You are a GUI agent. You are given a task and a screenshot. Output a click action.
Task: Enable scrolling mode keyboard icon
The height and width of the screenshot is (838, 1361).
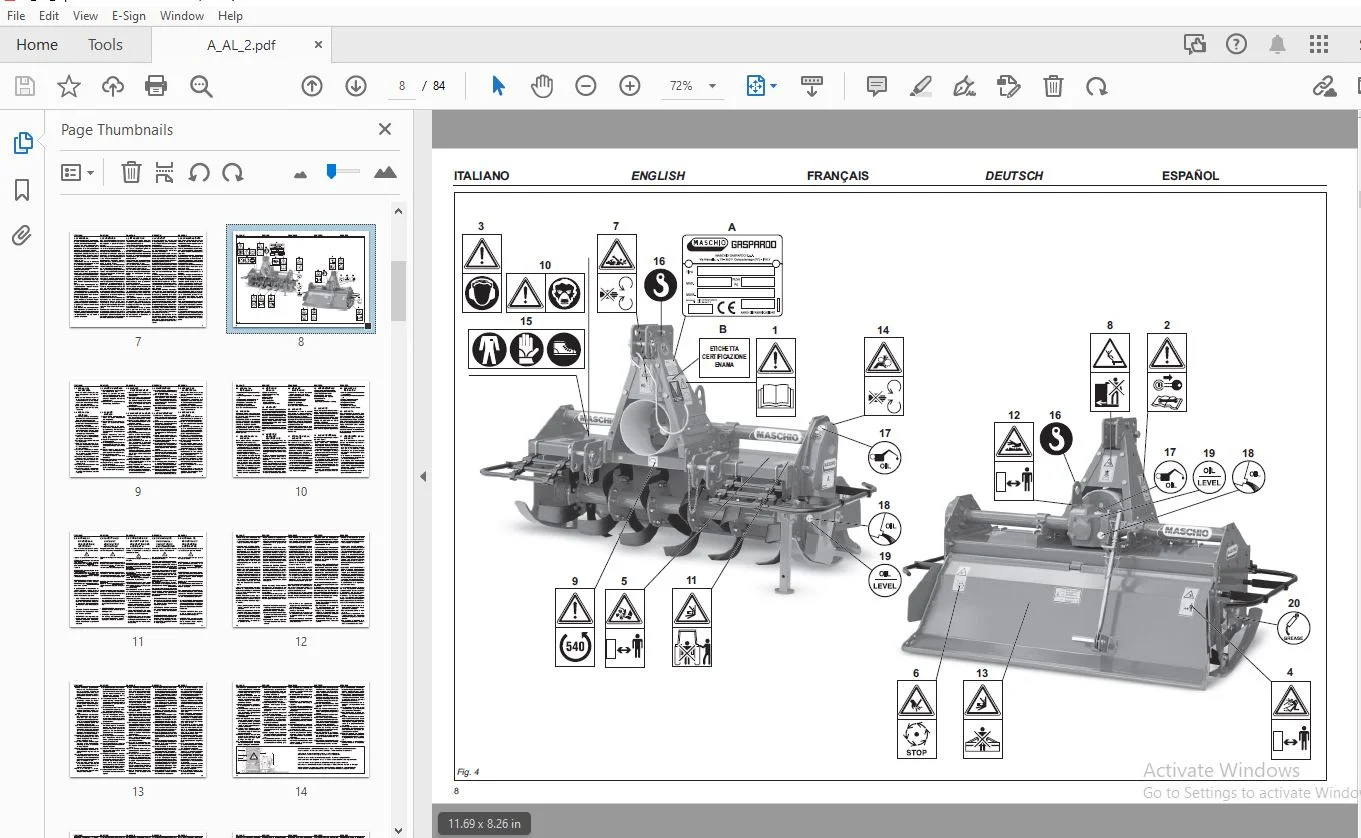coord(812,87)
